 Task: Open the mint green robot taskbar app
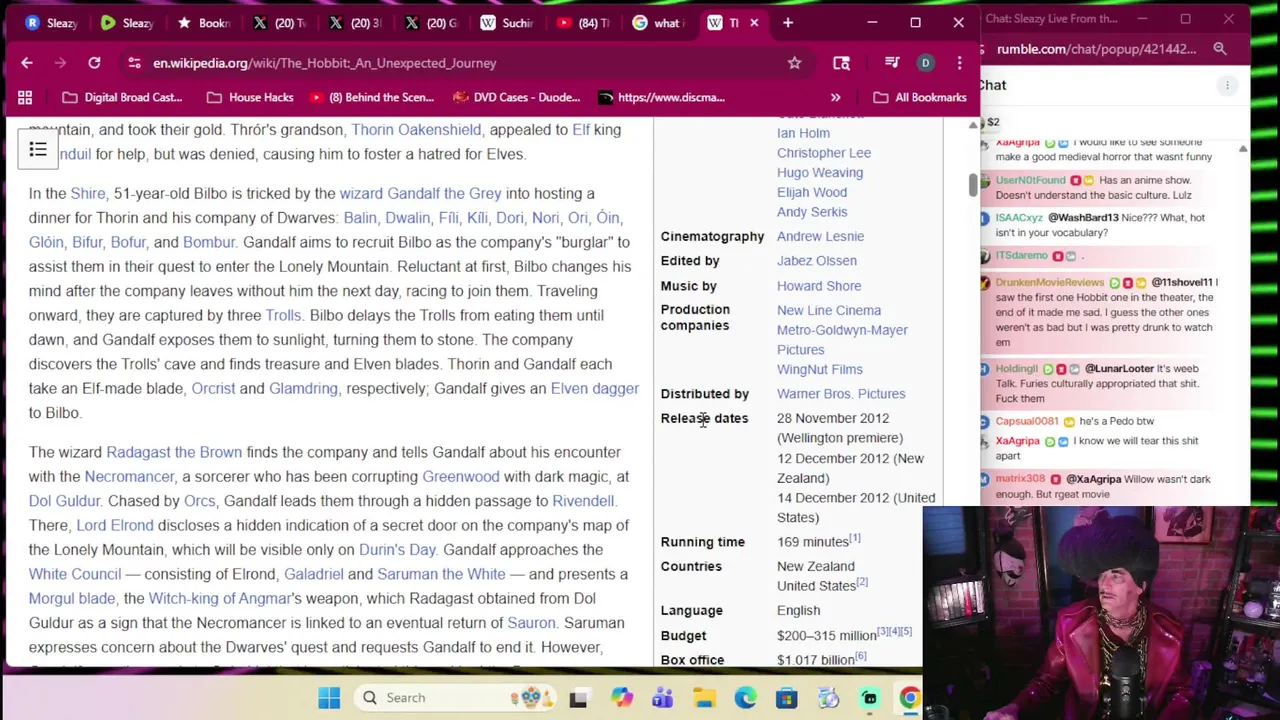869,698
